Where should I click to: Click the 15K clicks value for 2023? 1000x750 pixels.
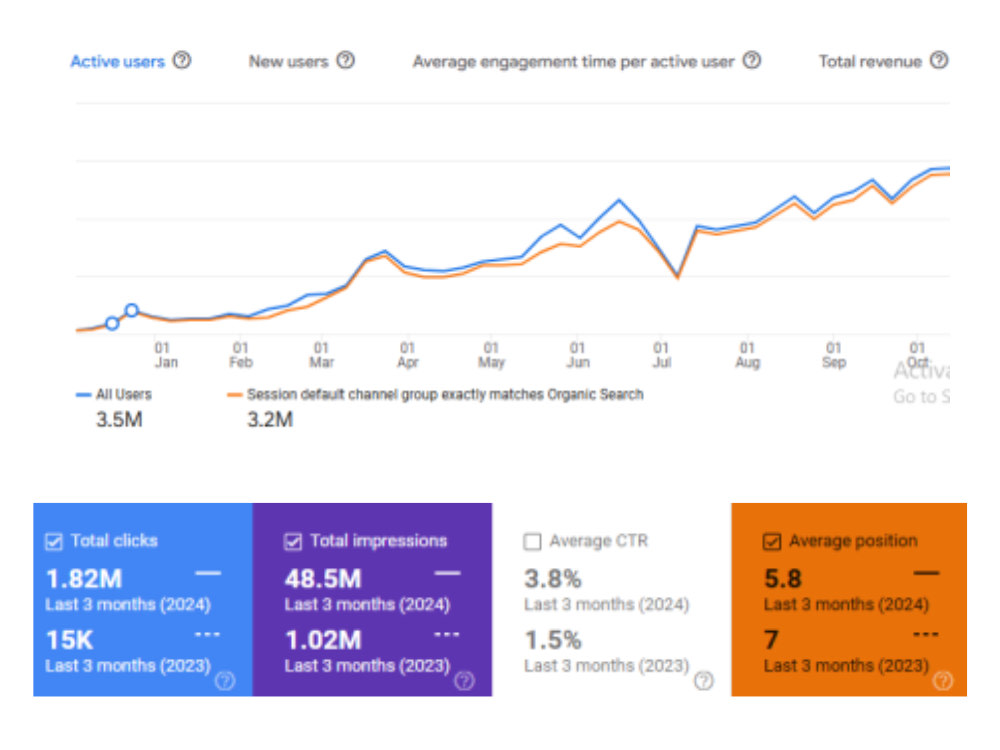(70, 640)
